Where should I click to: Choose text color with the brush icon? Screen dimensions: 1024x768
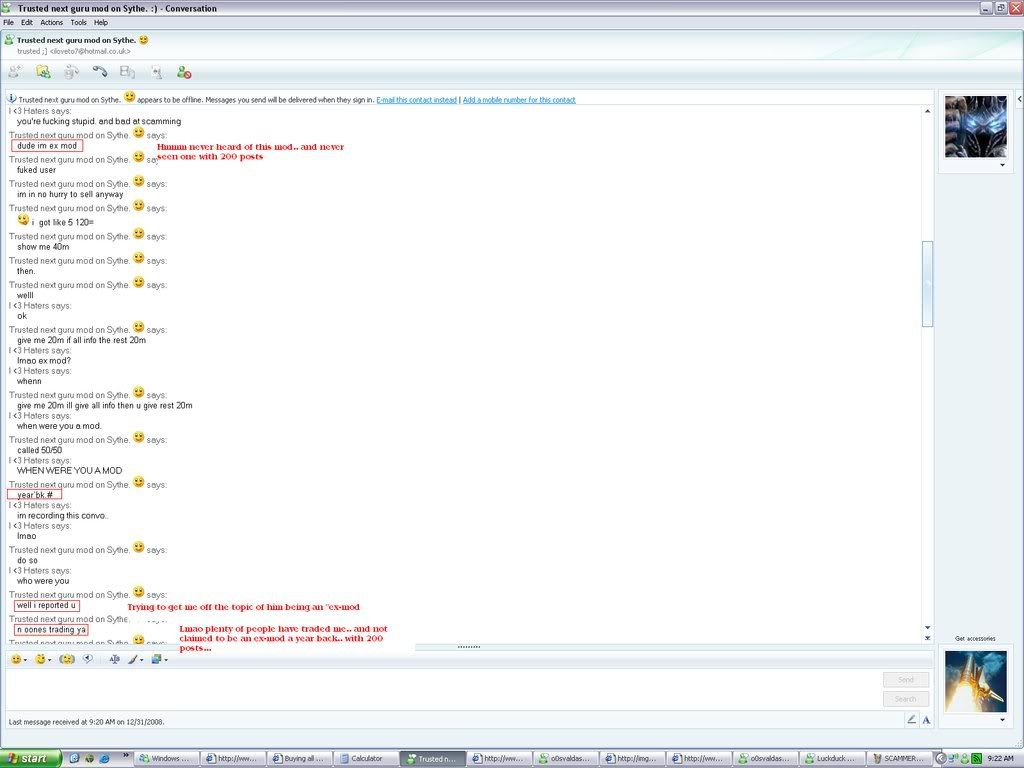click(x=133, y=659)
